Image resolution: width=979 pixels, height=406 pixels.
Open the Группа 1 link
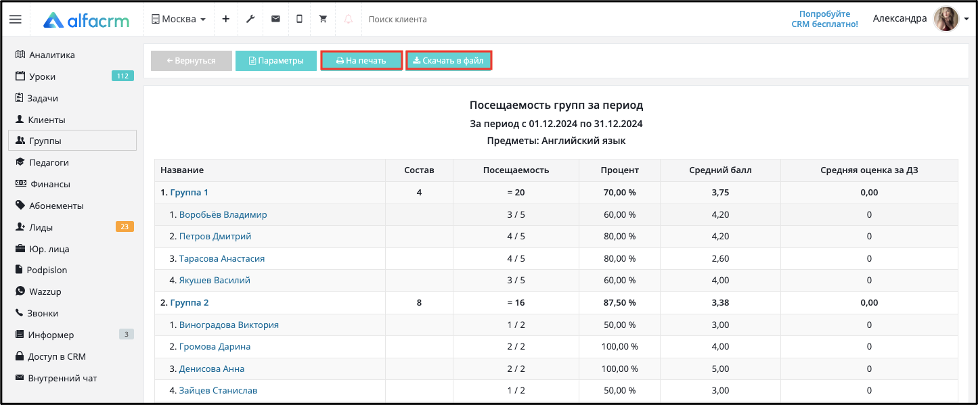point(189,192)
